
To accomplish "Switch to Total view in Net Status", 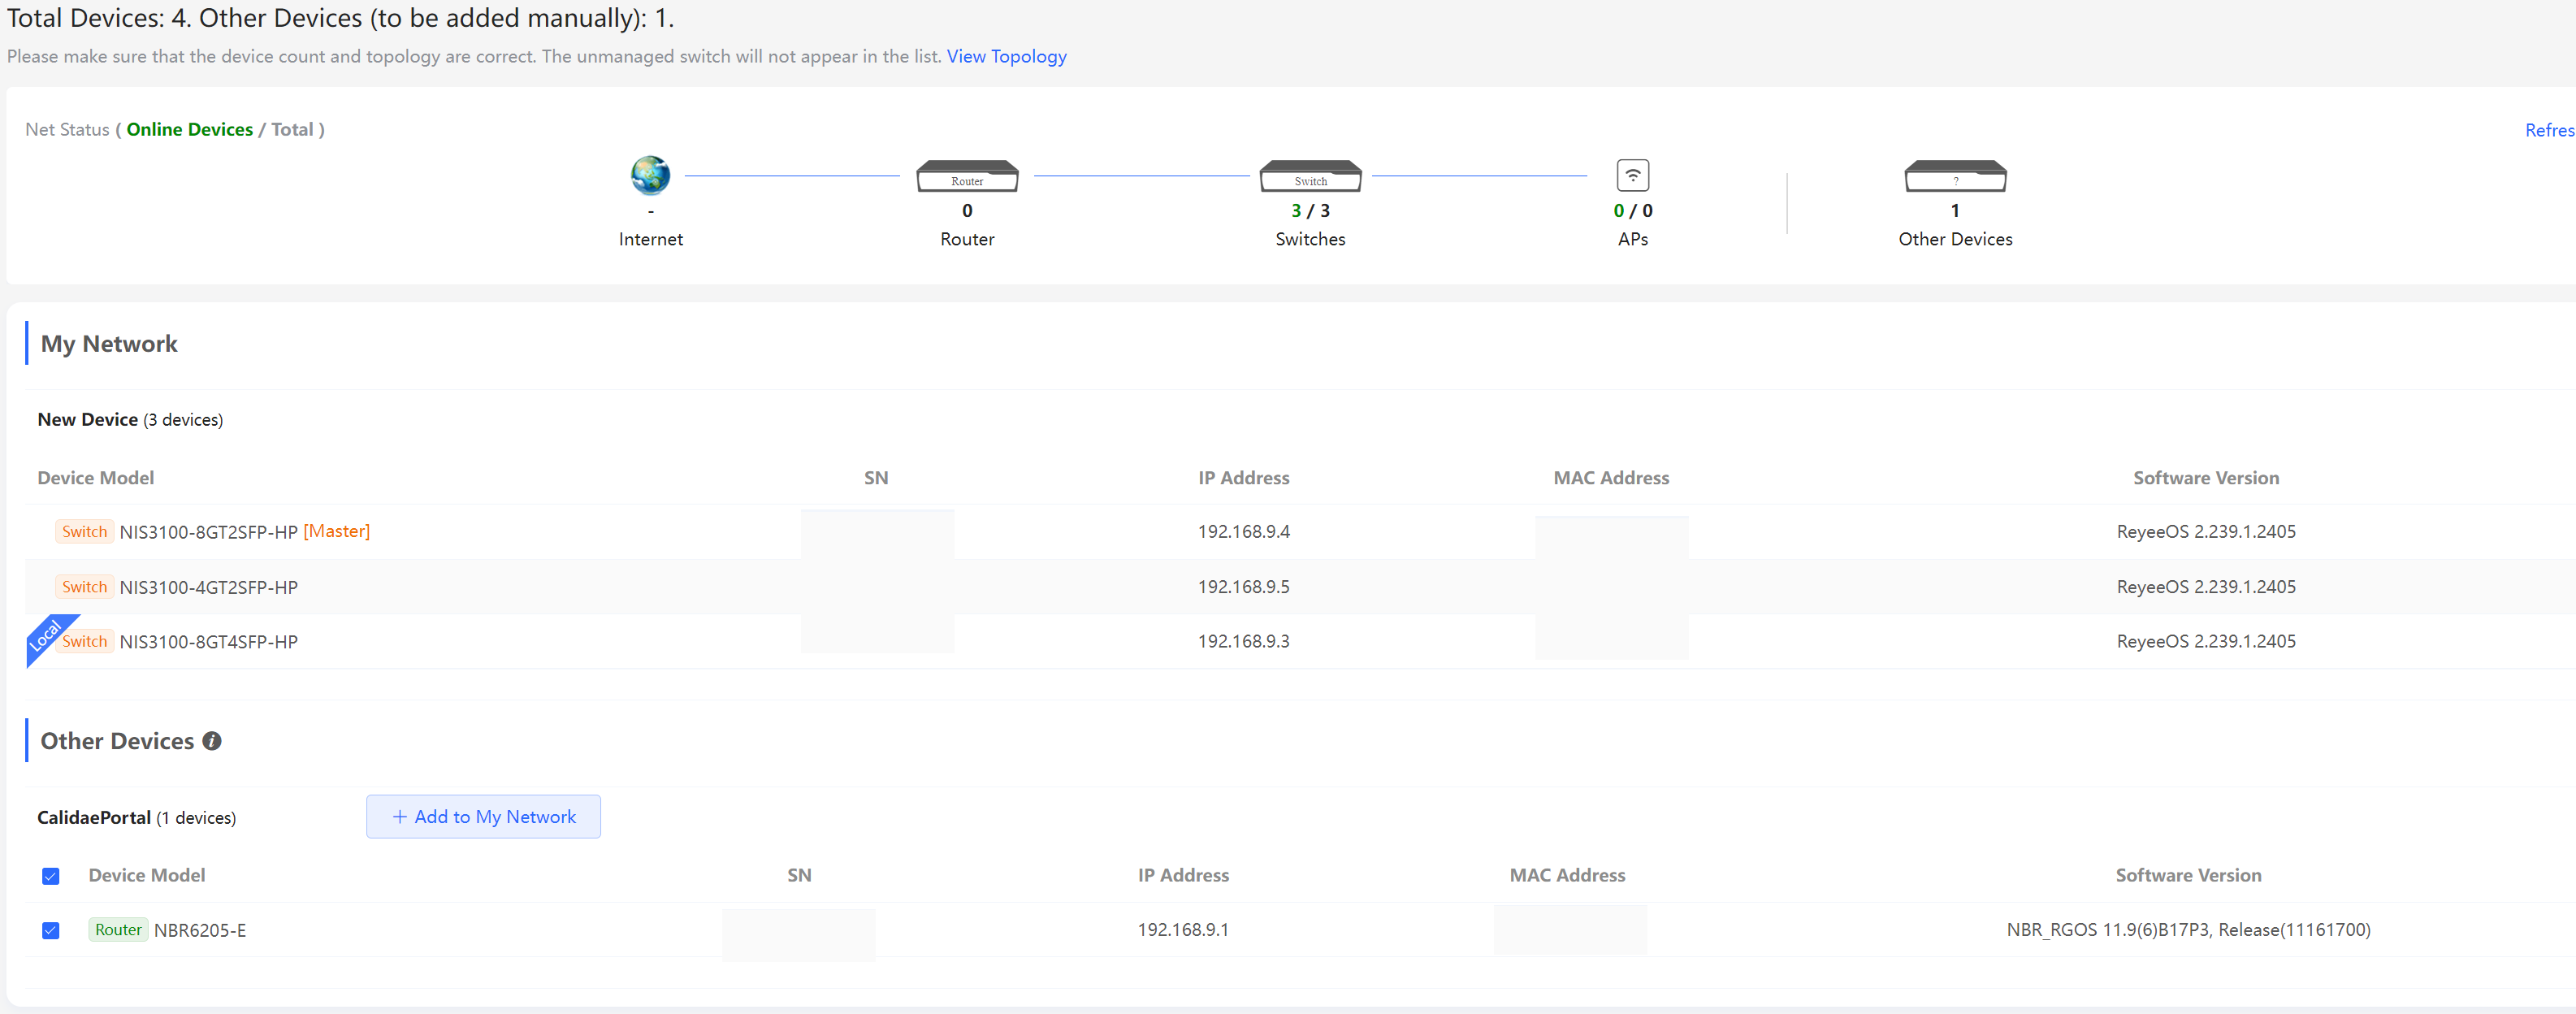I will (293, 129).
